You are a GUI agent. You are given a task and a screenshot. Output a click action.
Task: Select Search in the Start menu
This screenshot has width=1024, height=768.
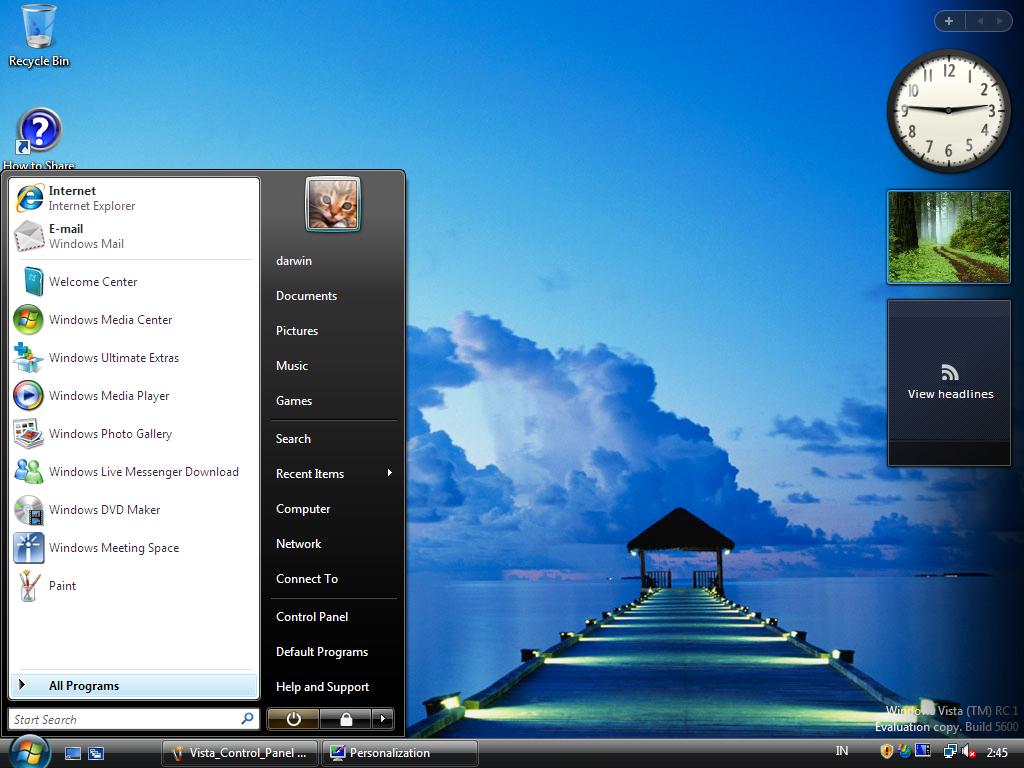click(334, 439)
